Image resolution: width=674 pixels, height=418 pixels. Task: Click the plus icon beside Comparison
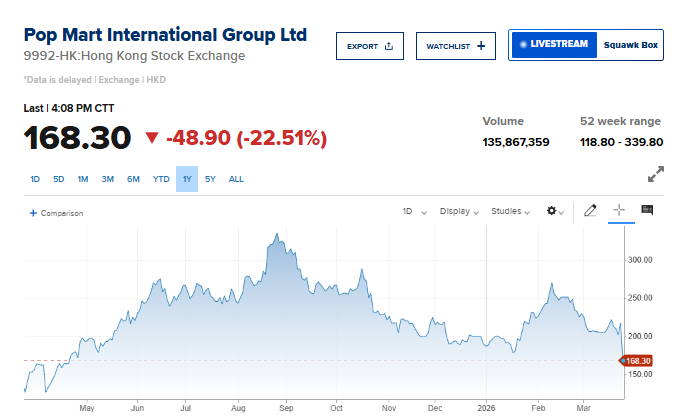click(x=33, y=213)
